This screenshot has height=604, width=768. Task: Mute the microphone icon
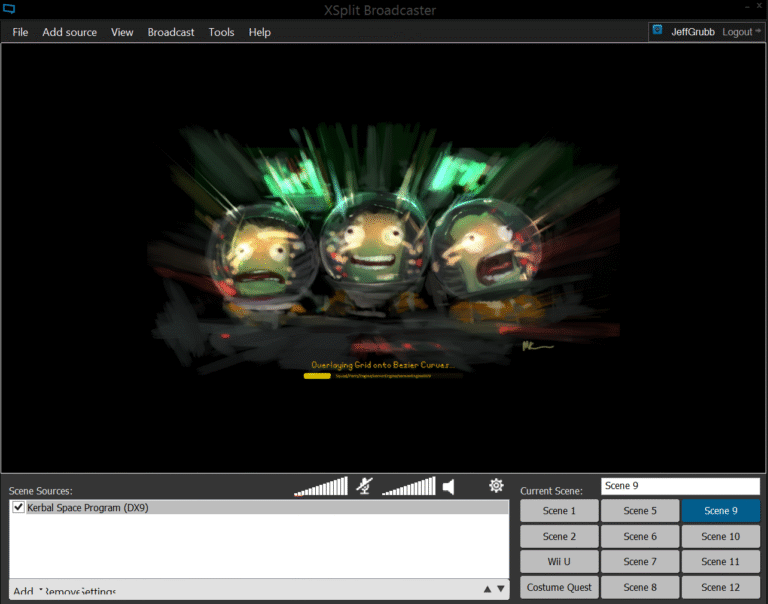366,486
